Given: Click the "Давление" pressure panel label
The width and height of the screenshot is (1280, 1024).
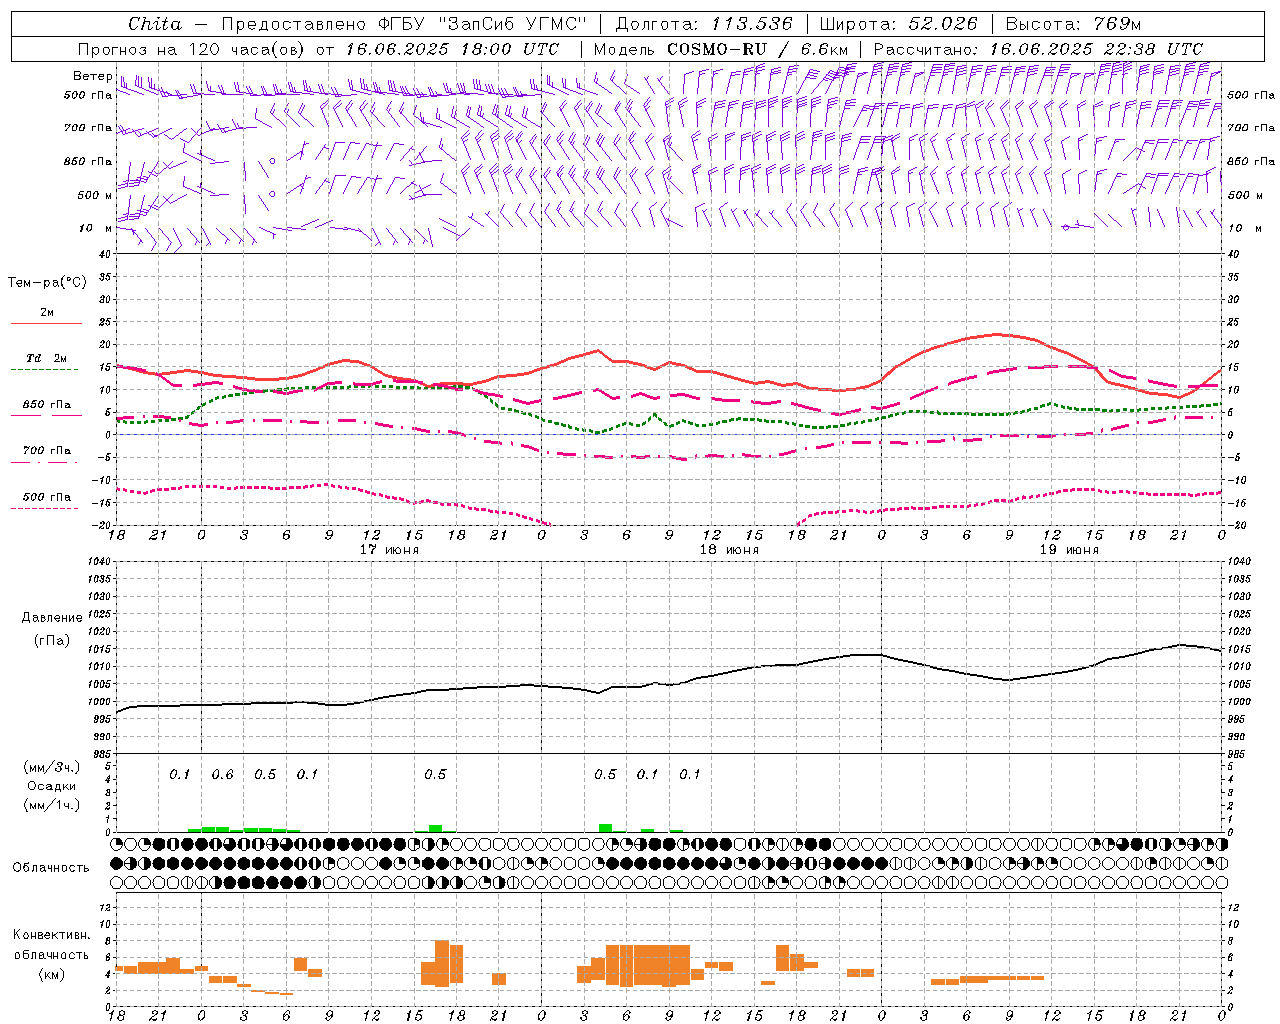Looking at the screenshot, I should tap(52, 618).
